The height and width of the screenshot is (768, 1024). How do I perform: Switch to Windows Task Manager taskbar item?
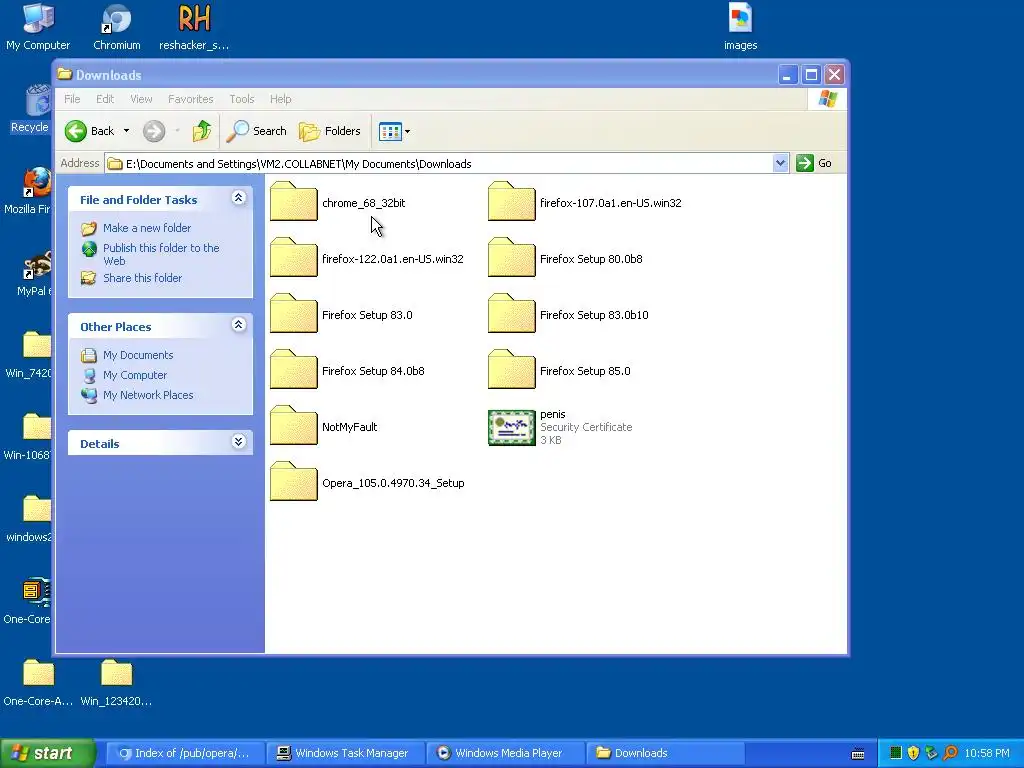tap(345, 753)
